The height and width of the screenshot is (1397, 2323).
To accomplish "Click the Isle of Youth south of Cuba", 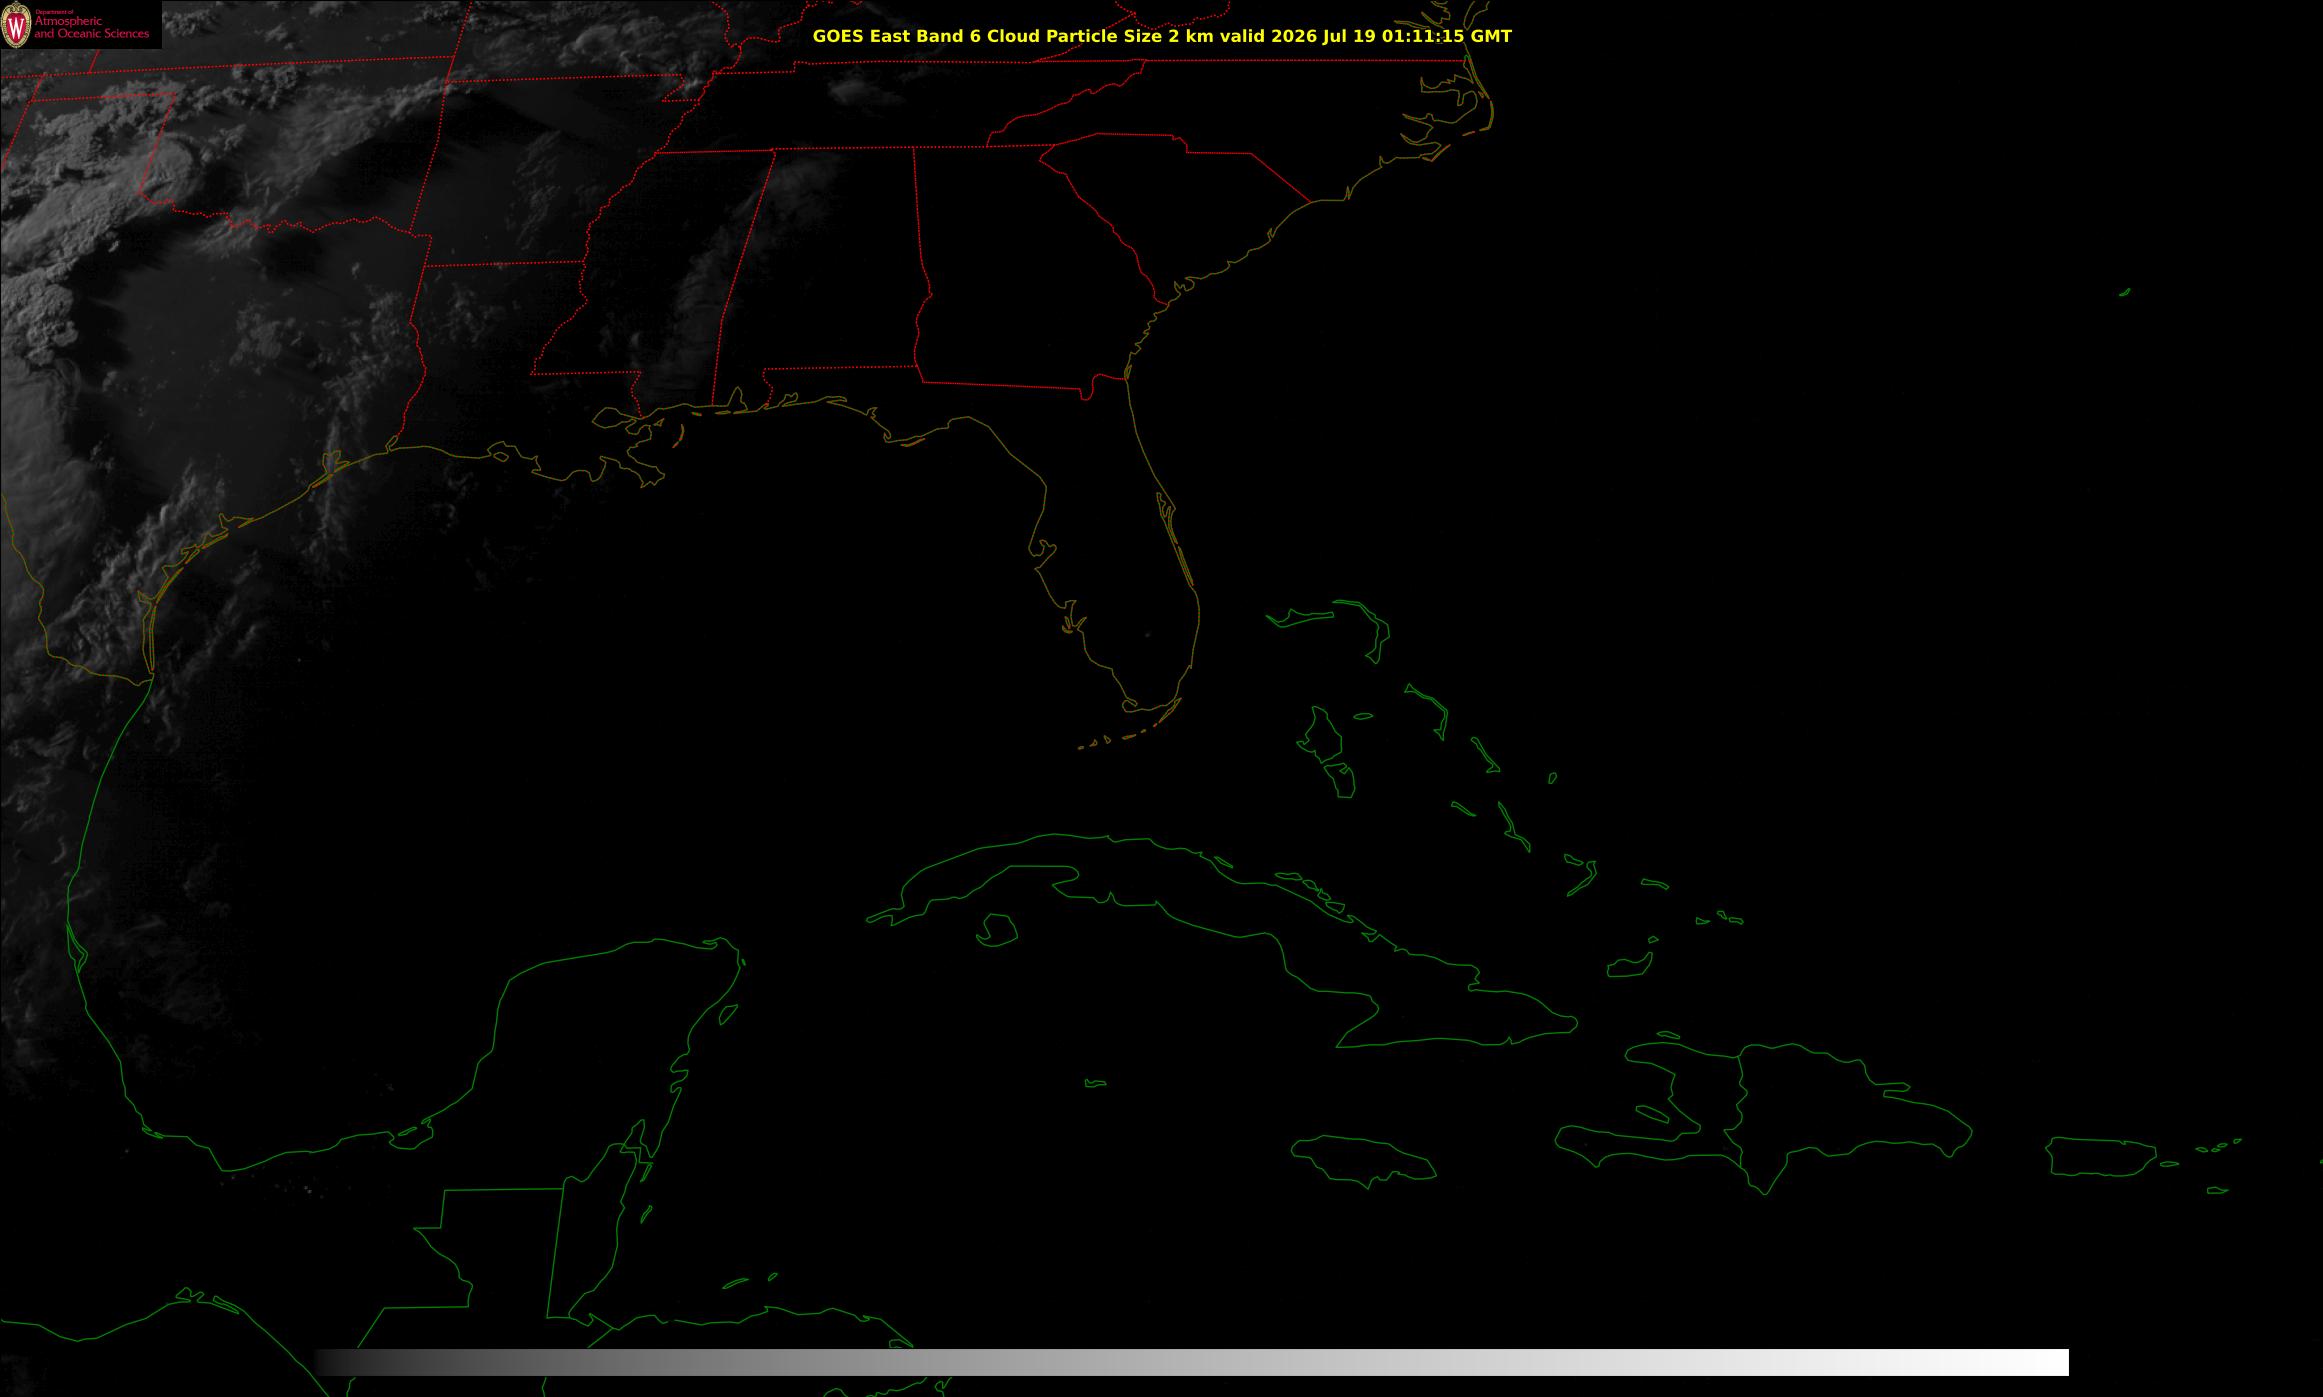I will (x=996, y=930).
